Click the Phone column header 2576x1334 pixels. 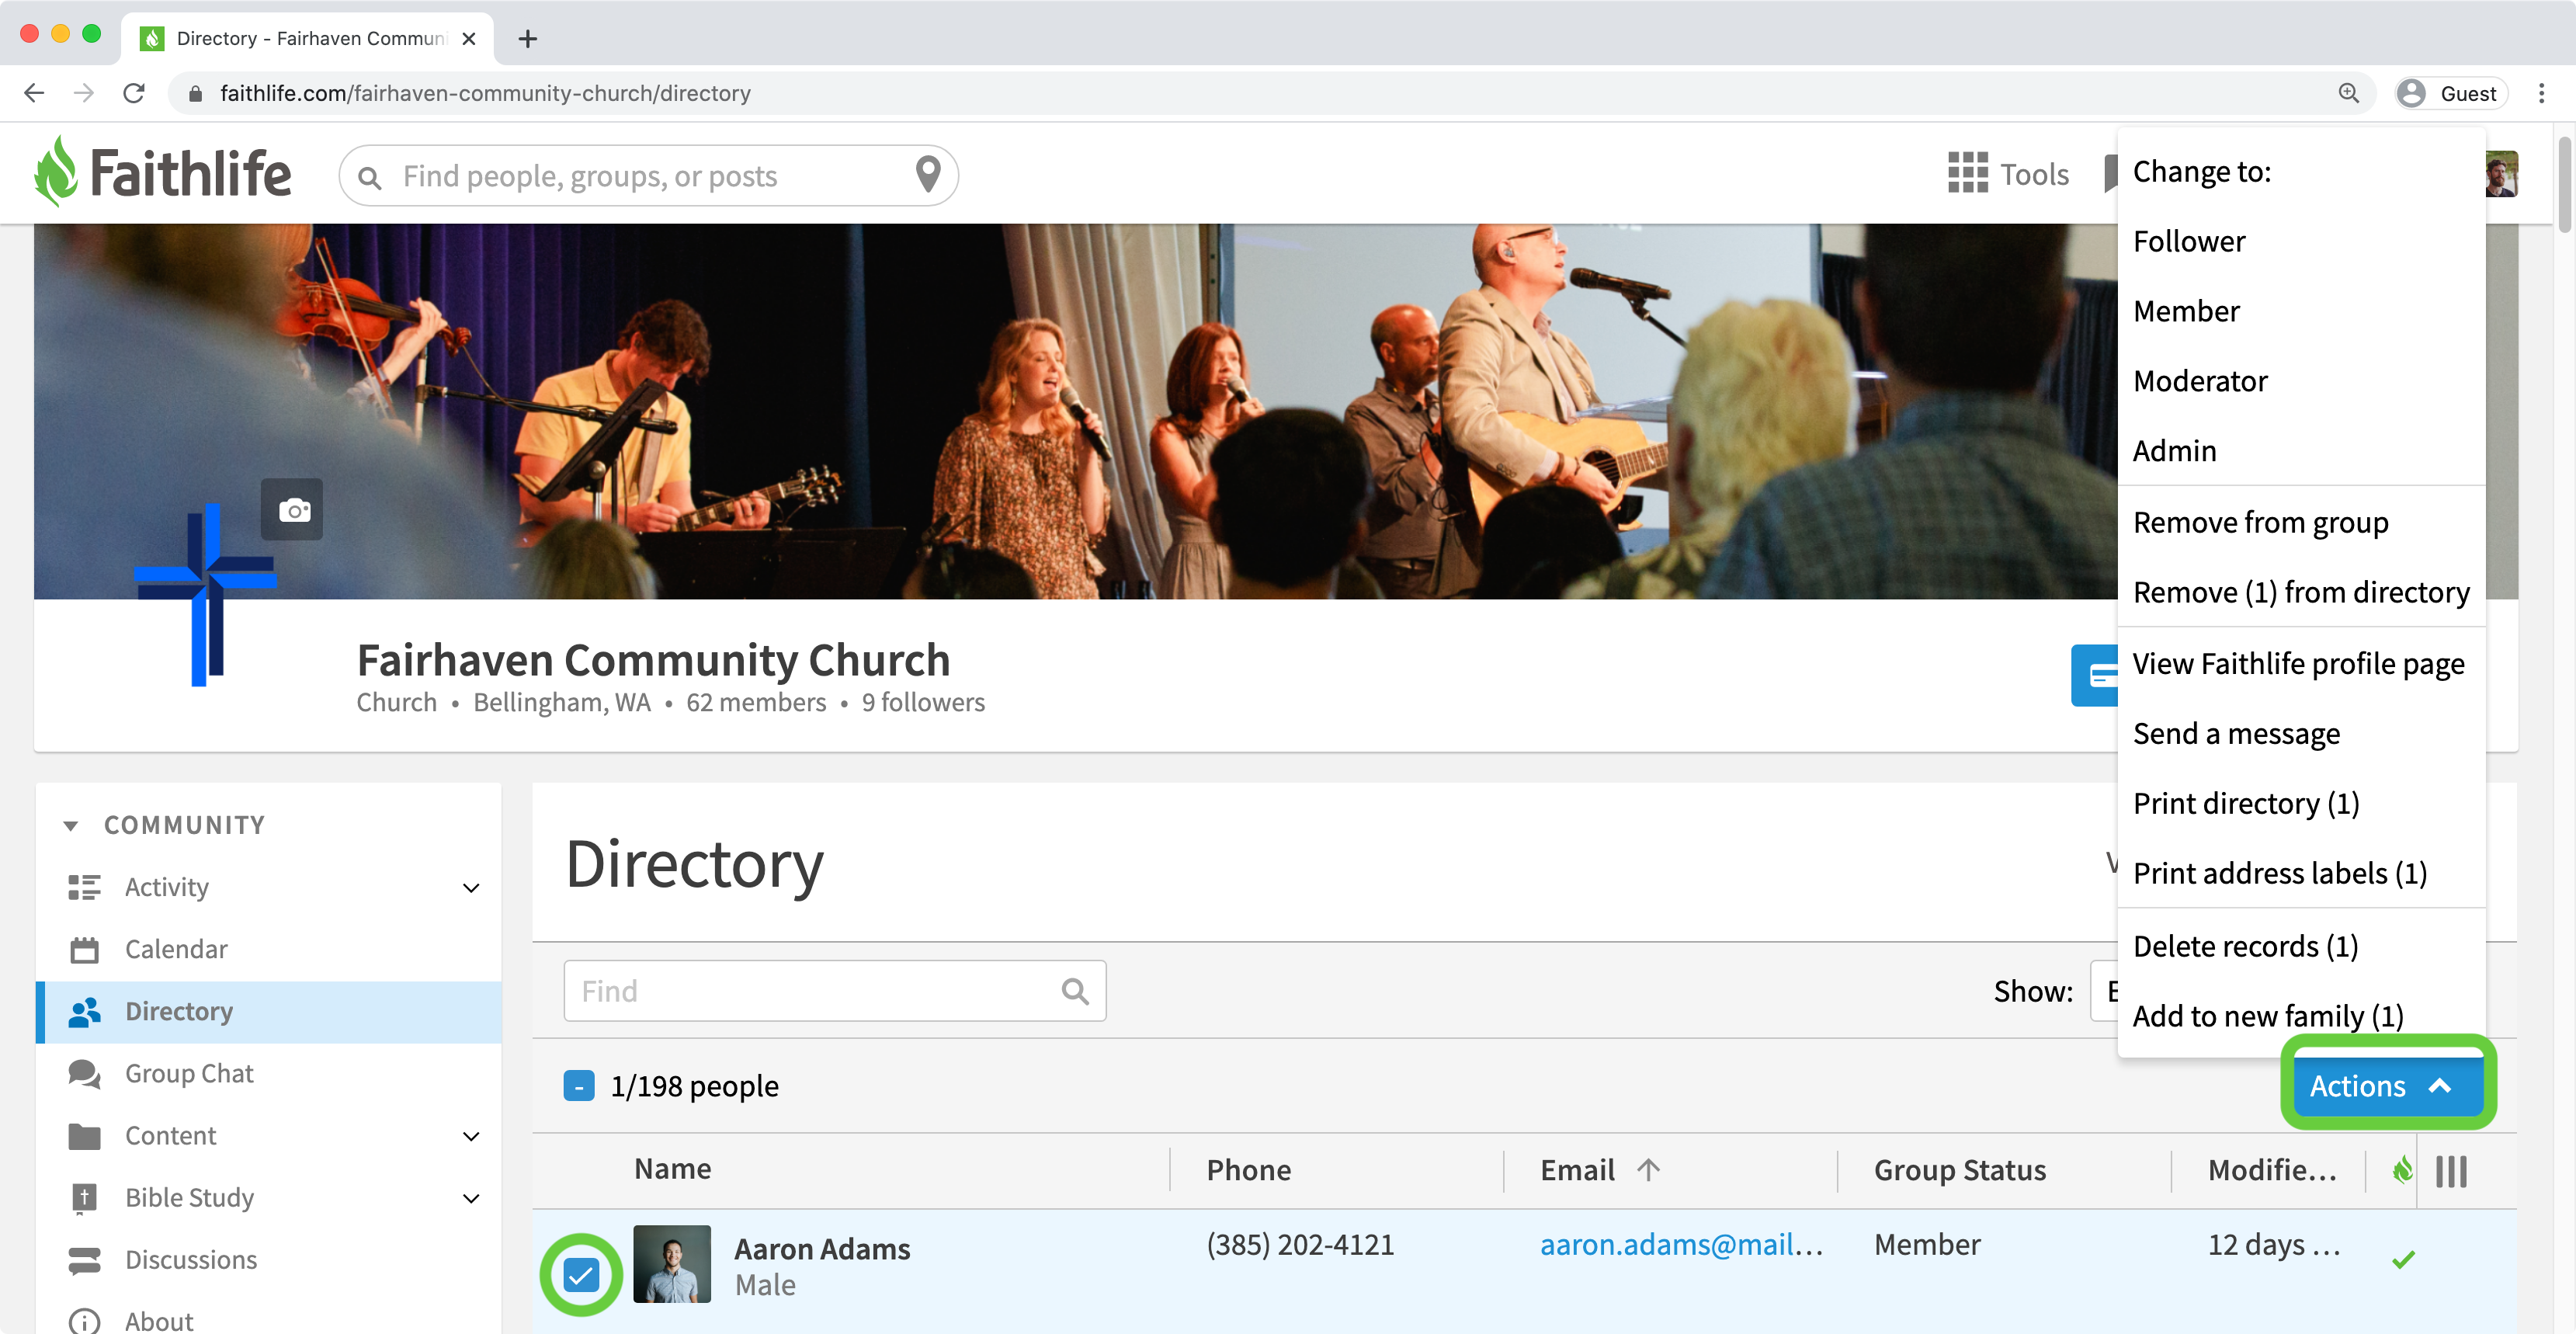(1248, 1170)
